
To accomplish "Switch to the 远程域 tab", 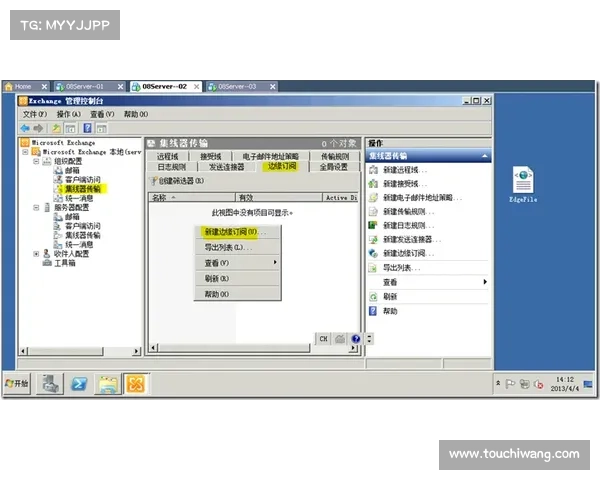I will 168,156.
